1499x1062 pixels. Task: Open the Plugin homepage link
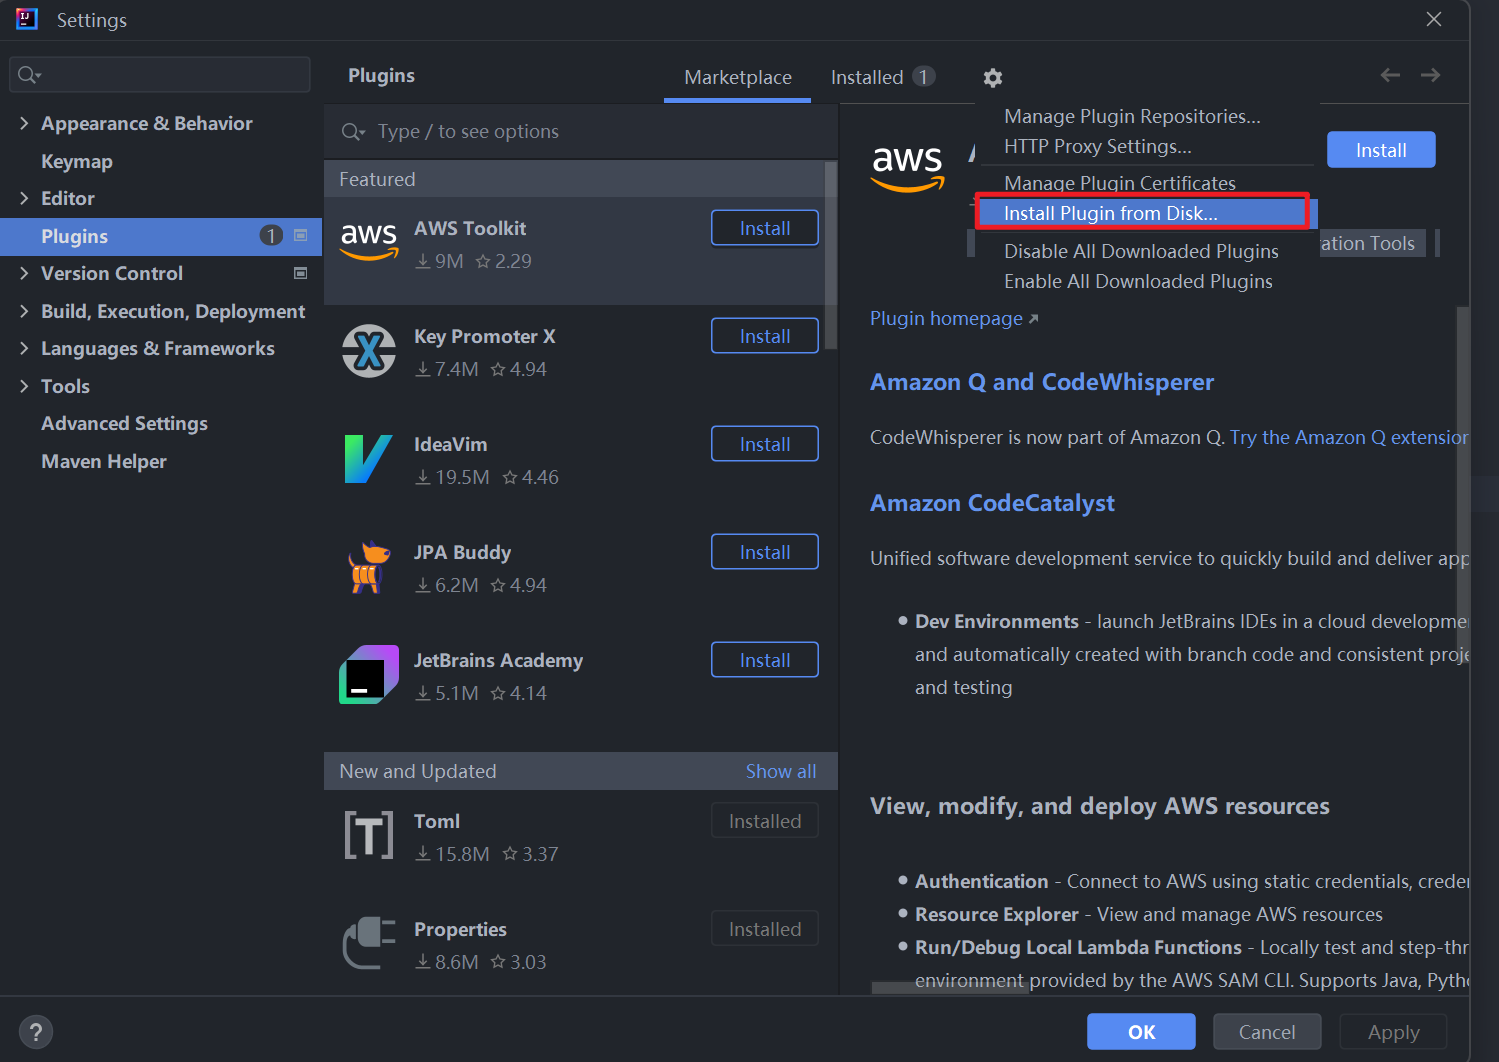click(x=954, y=318)
